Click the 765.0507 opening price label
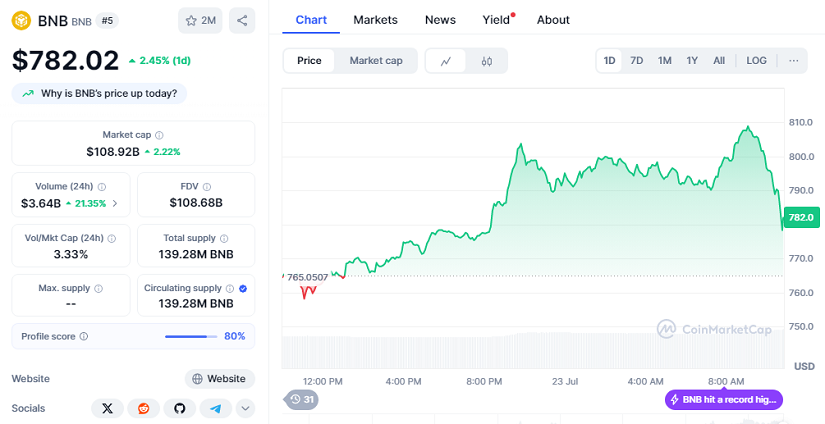Image resolution: width=825 pixels, height=424 pixels. [307, 277]
